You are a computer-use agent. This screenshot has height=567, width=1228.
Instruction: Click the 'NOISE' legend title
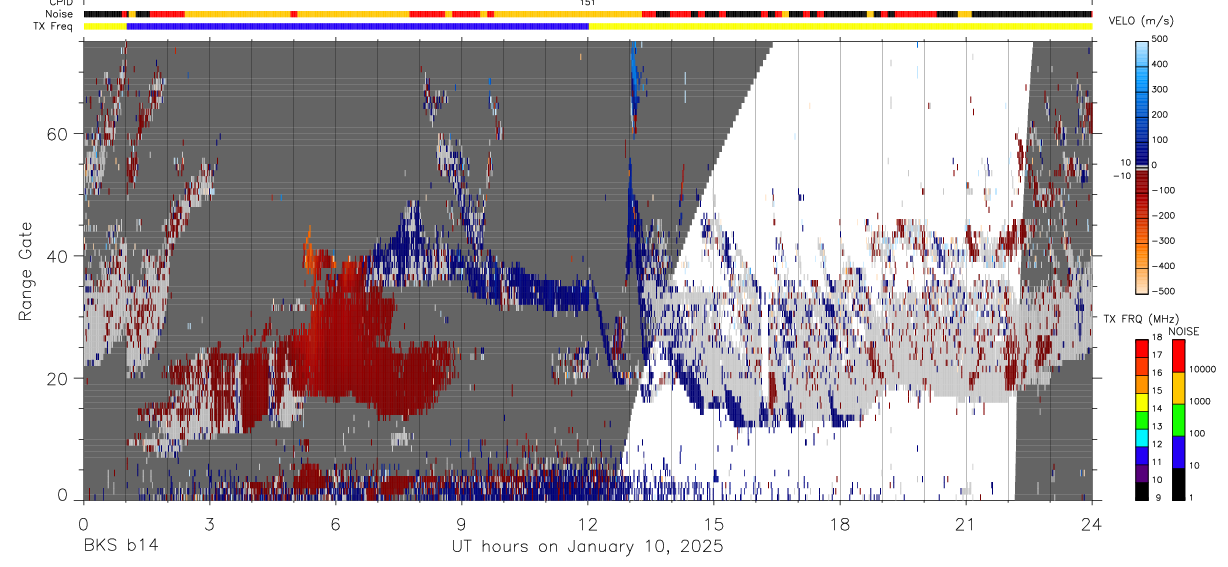click(x=1183, y=331)
